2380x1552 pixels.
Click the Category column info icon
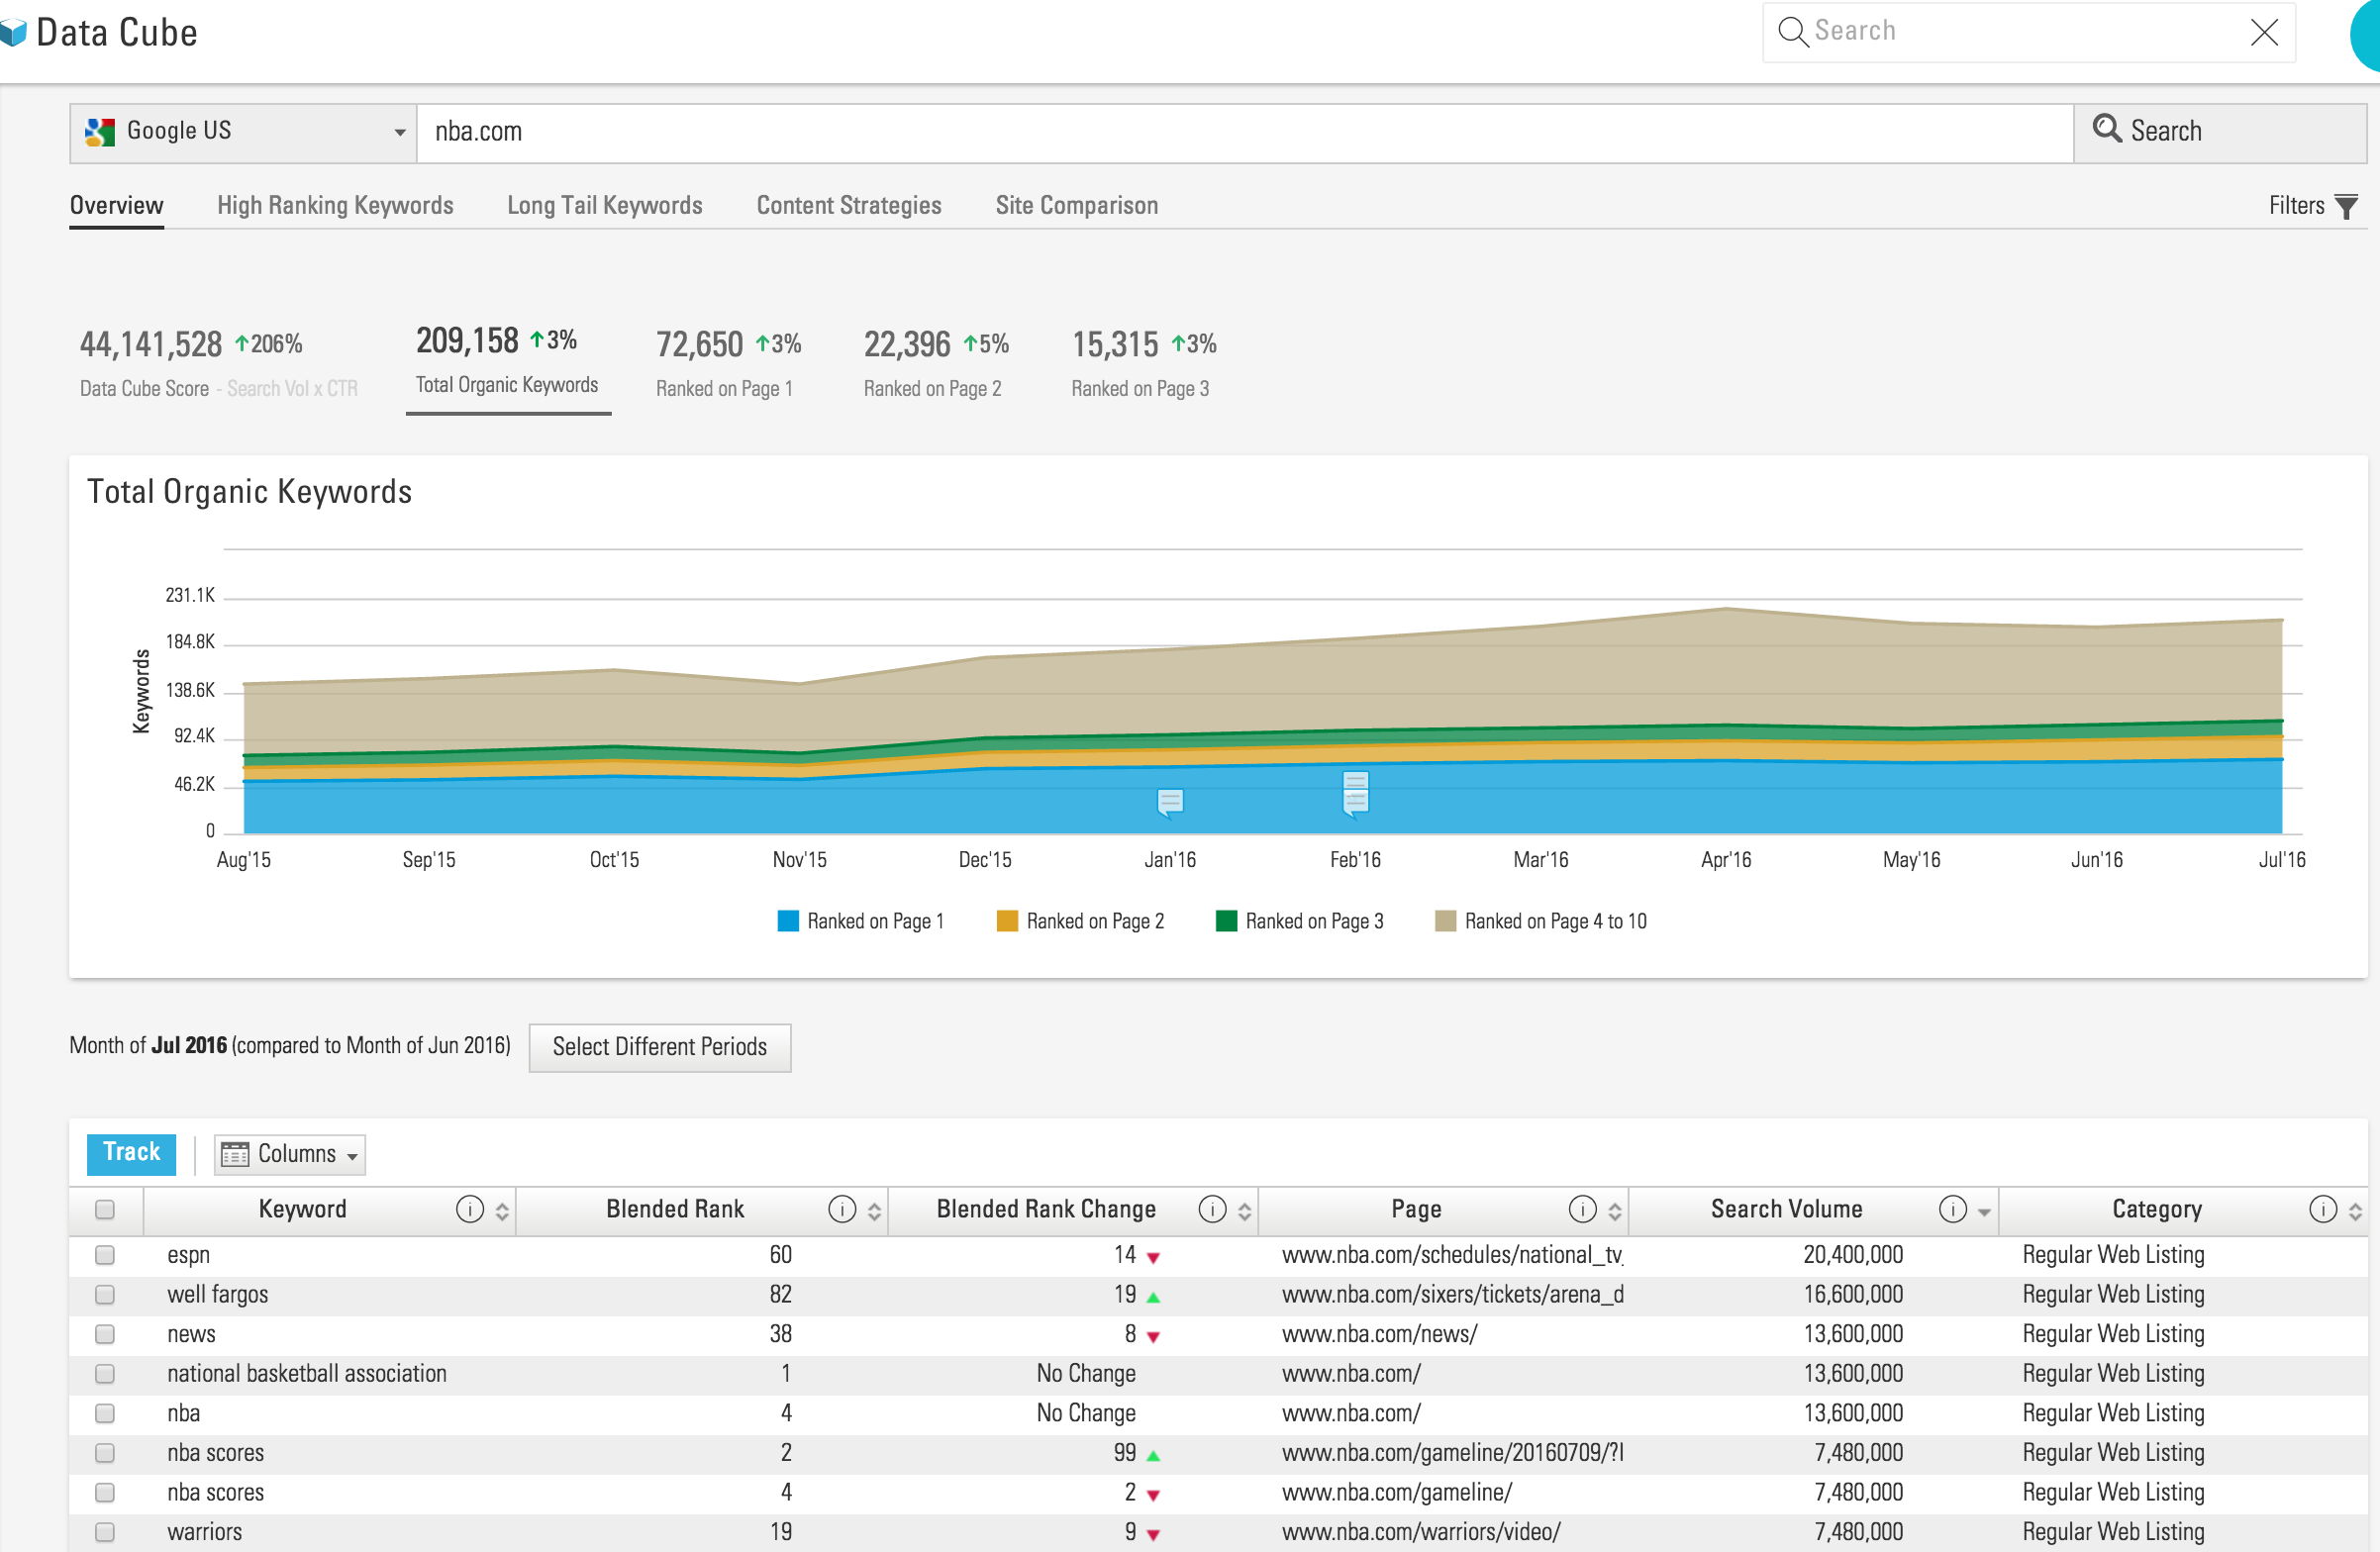click(2322, 1209)
